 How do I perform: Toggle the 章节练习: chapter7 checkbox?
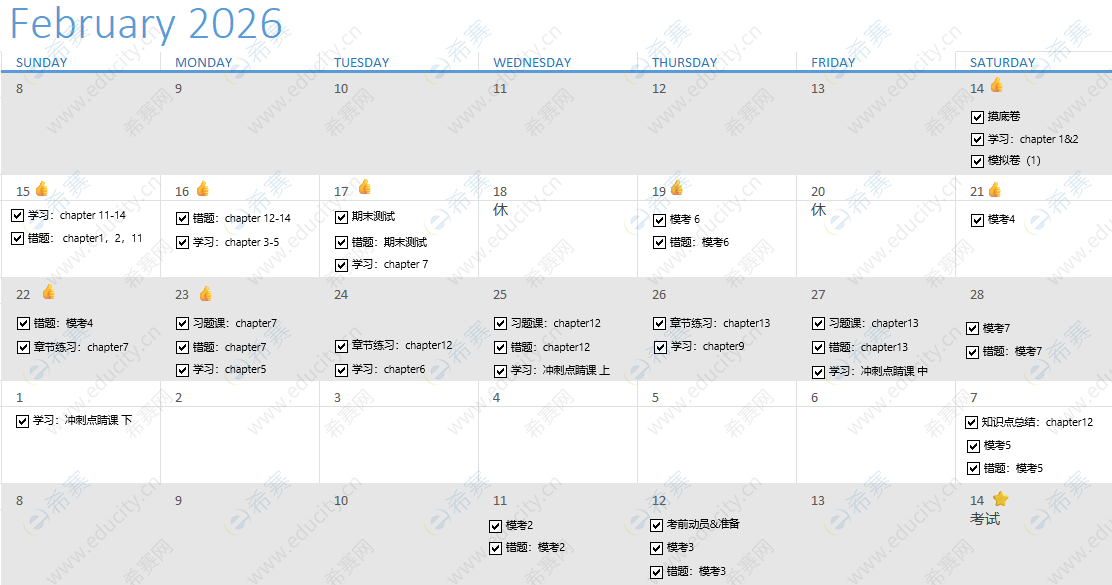pyautogui.click(x=23, y=347)
